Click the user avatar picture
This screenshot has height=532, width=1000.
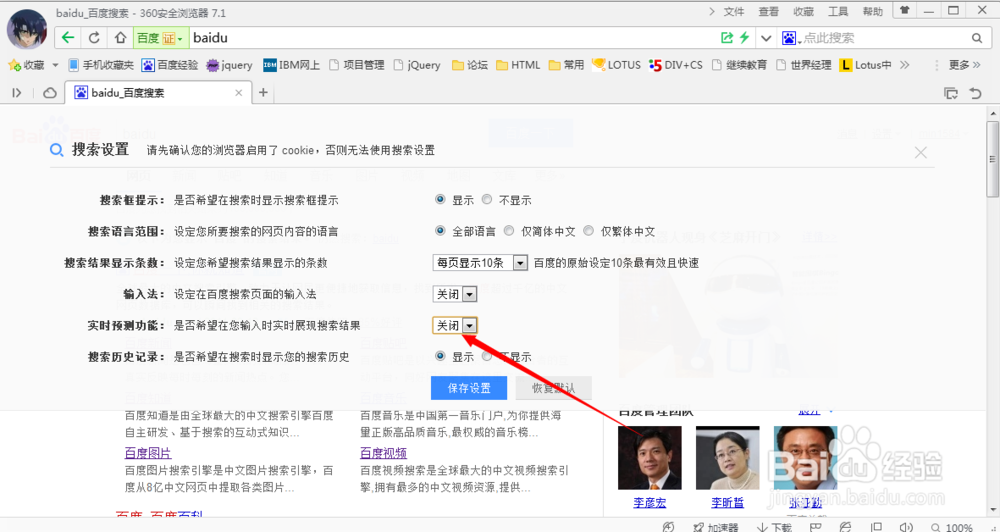pyautogui.click(x=27, y=29)
